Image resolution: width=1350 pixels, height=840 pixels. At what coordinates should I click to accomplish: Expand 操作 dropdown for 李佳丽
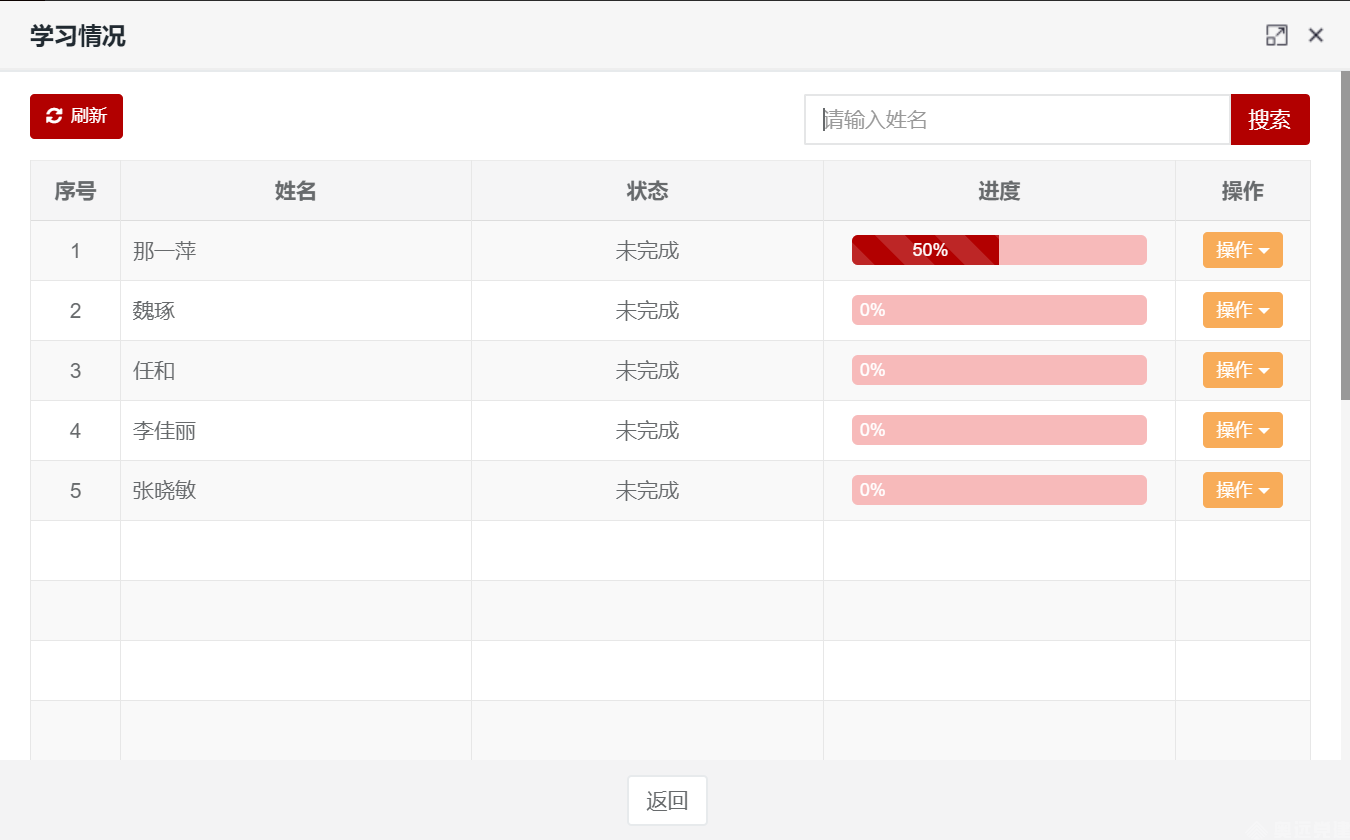[1242, 430]
